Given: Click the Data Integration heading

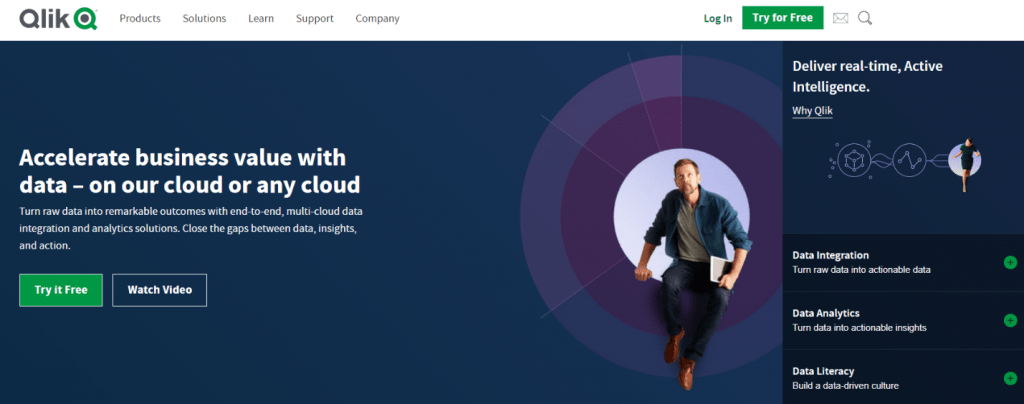Looking at the screenshot, I should point(831,255).
